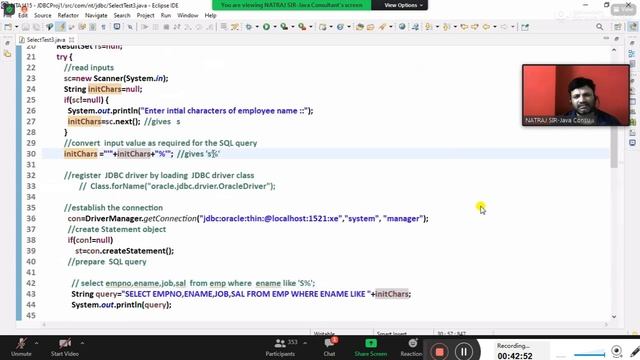Image resolution: width=640 pixels, height=360 pixels.
Task: Open the Source menu
Action: [x=42, y=16]
